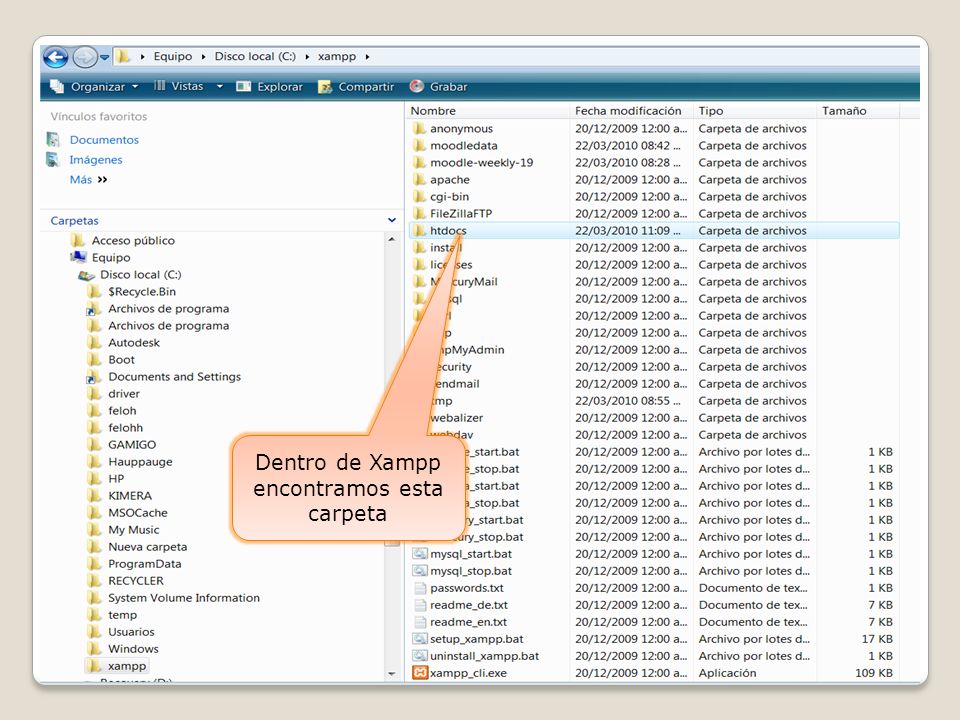Select ProgramData folder in tree
The width and height of the screenshot is (960, 720).
(144, 564)
